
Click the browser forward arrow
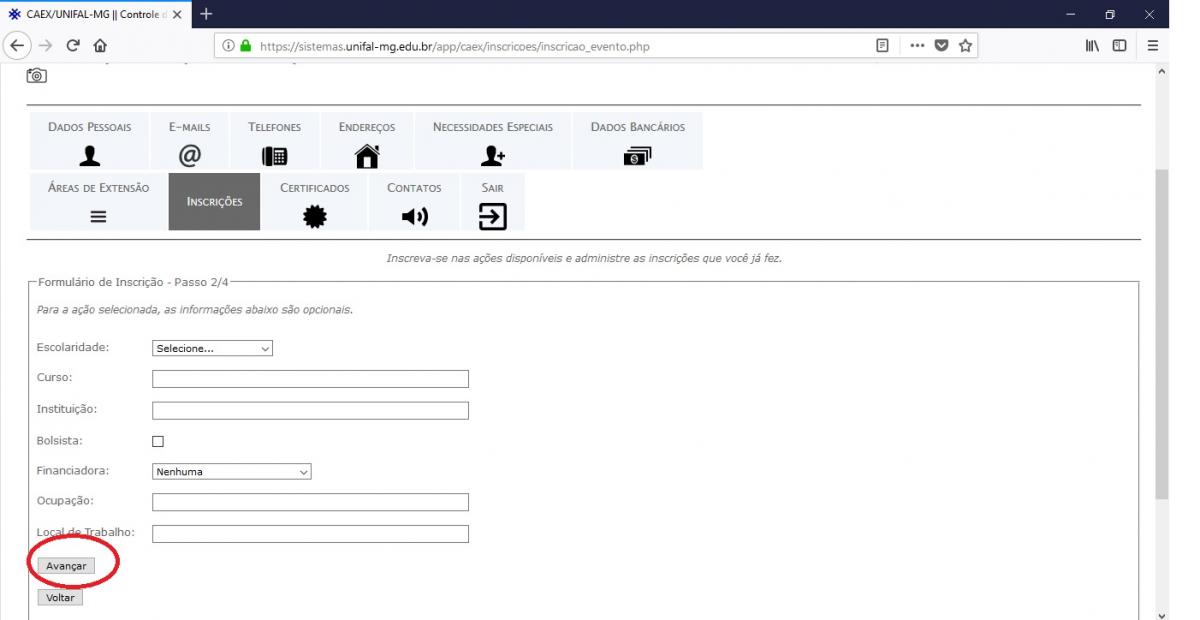(x=46, y=45)
